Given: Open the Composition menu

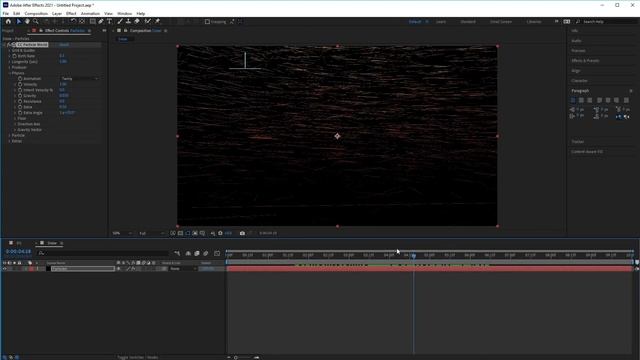Looking at the screenshot, I should pos(36,13).
